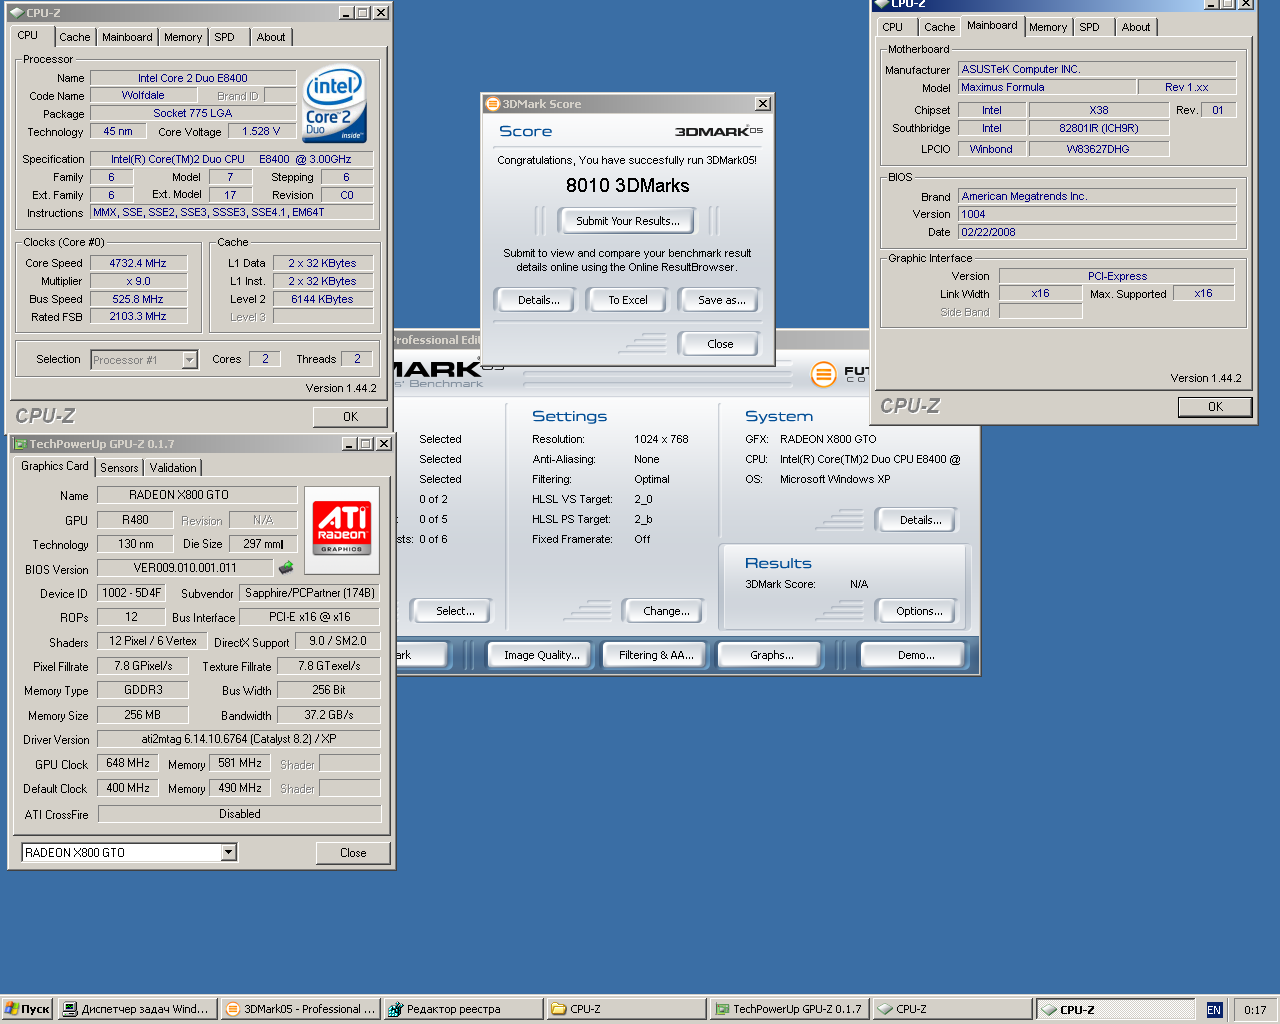Click Close button in GPU-Z

tap(353, 853)
